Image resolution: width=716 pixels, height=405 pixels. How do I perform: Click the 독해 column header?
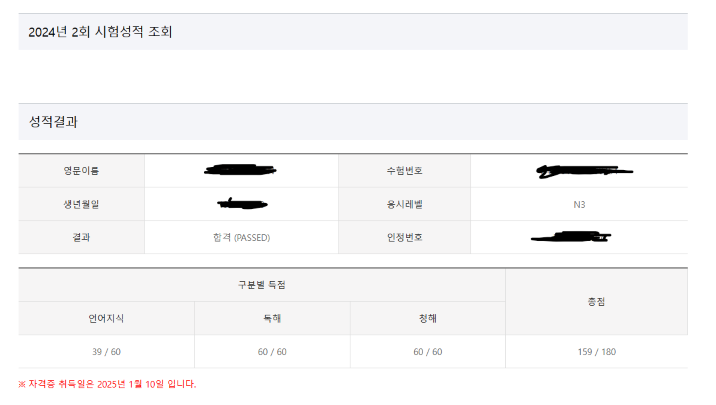[272, 318]
